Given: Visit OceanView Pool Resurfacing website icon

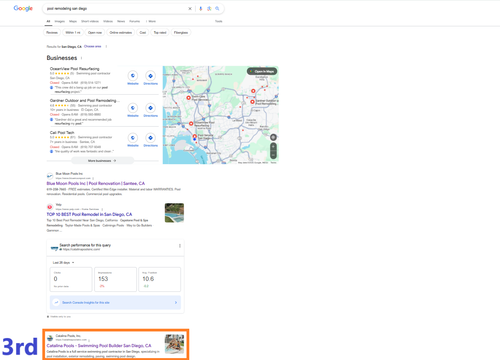Looking at the screenshot, I should click(133, 76).
